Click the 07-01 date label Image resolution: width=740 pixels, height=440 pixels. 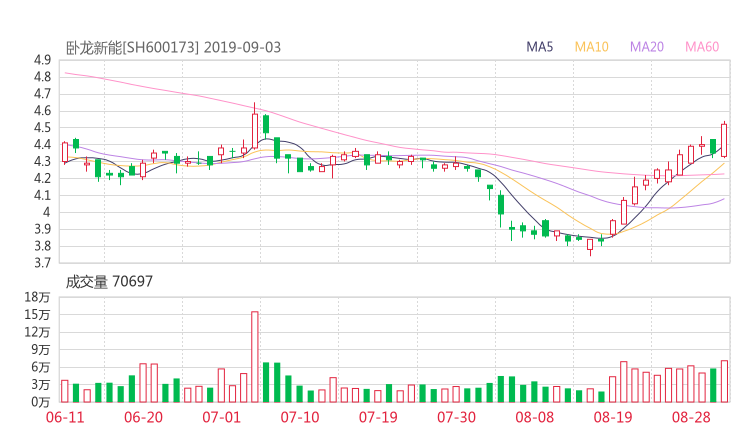[x=221, y=417]
